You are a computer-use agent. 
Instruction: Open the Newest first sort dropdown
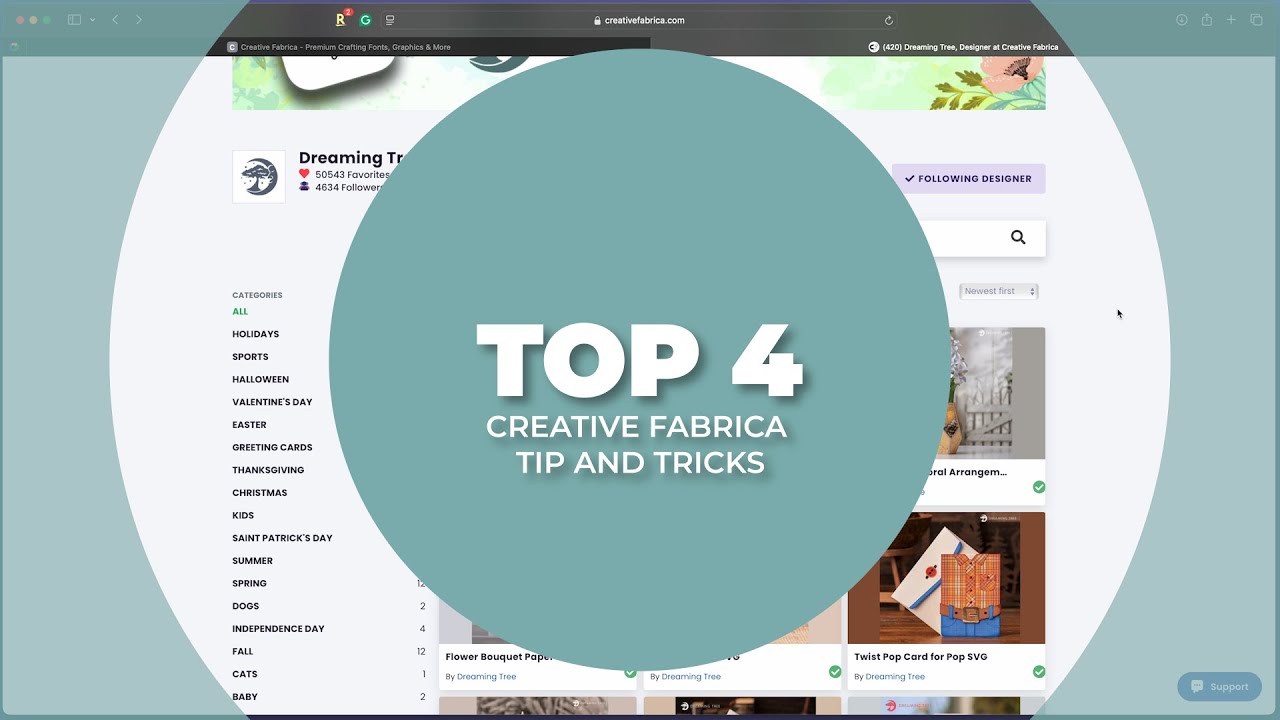(999, 291)
